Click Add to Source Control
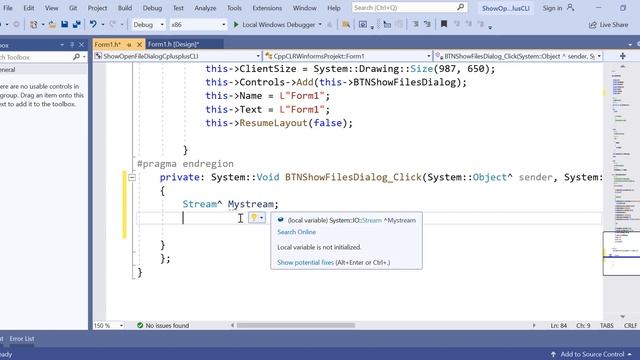 click(x=591, y=354)
